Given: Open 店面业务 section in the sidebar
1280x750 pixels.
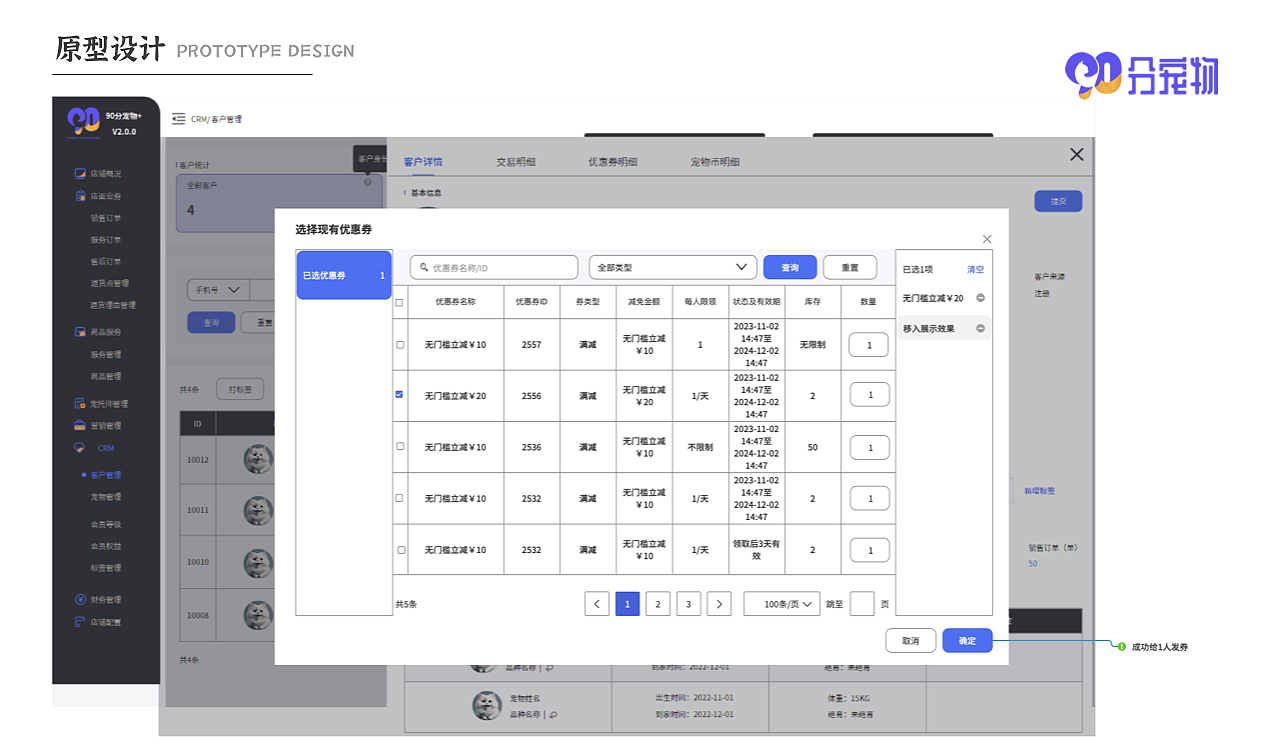Looking at the screenshot, I should point(98,196).
